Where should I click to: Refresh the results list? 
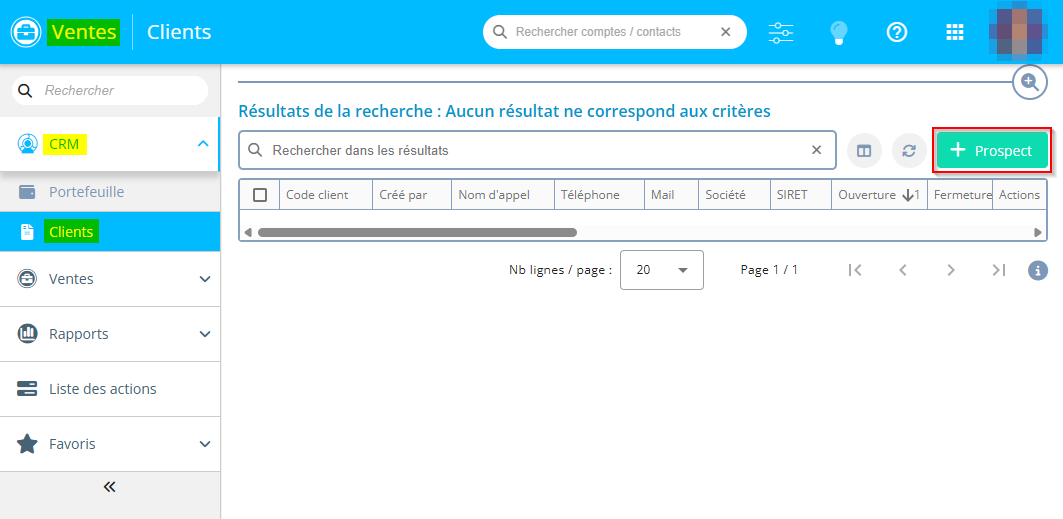click(x=909, y=151)
